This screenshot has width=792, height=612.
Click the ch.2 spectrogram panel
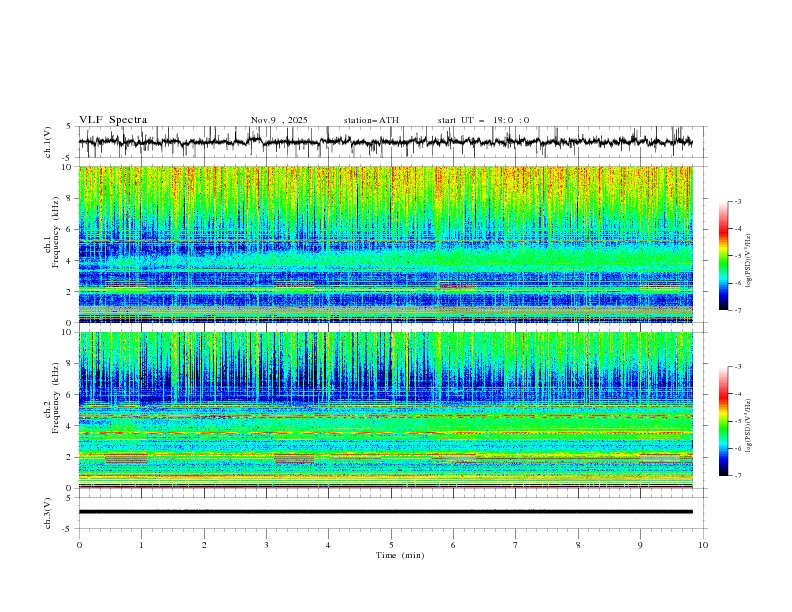(x=385, y=410)
